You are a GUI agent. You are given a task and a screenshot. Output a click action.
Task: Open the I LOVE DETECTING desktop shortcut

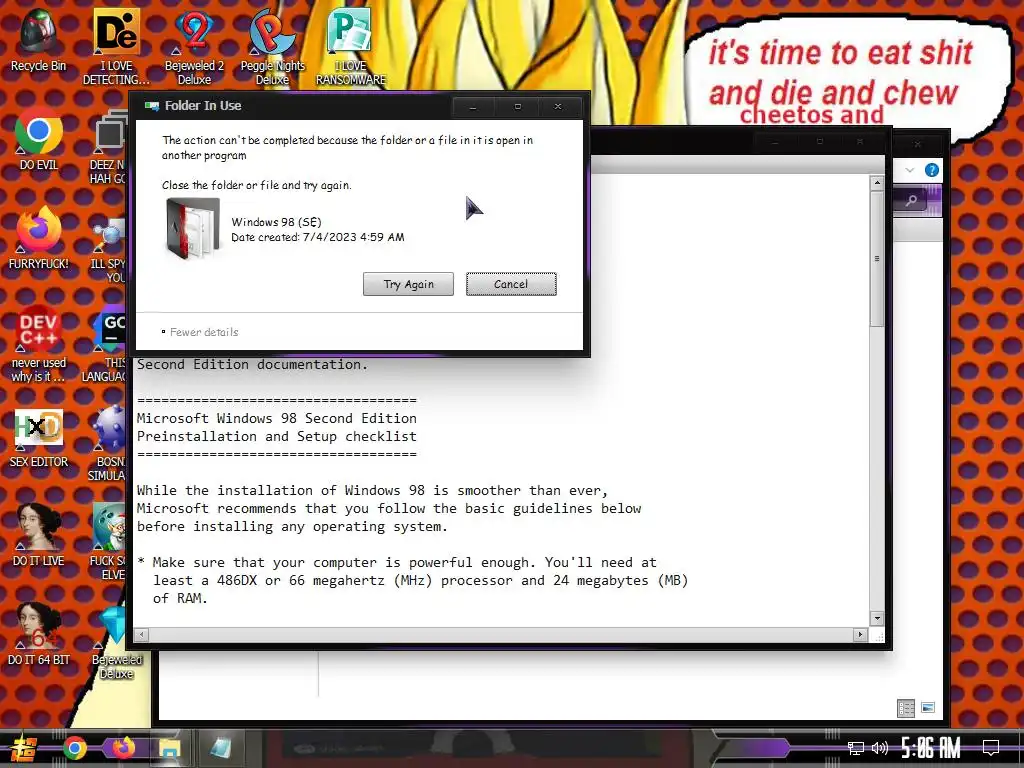tap(116, 46)
